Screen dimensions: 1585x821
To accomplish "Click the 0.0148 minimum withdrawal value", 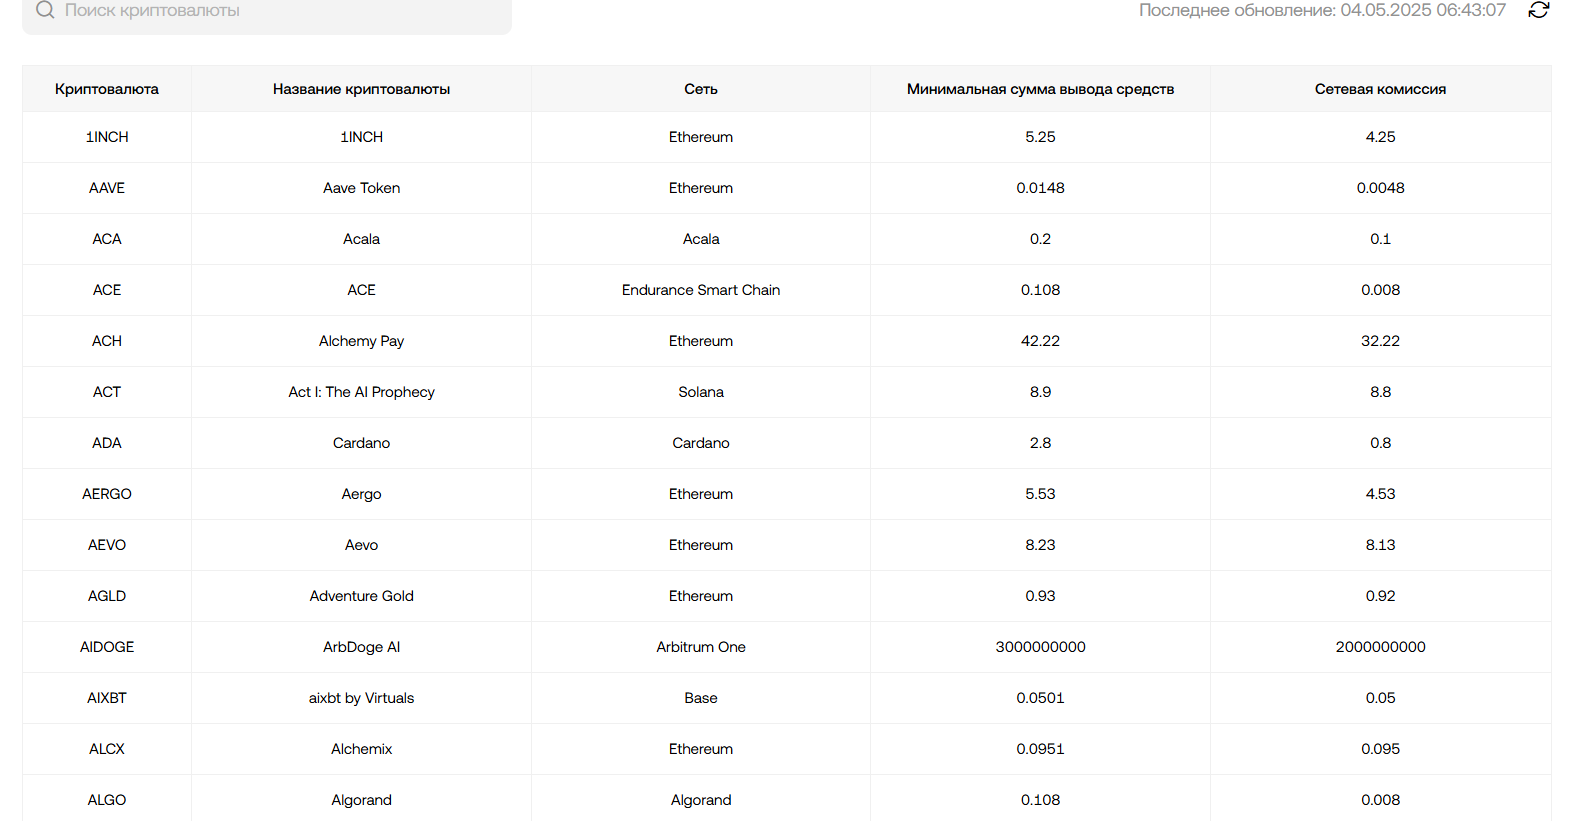I will click(1040, 188).
